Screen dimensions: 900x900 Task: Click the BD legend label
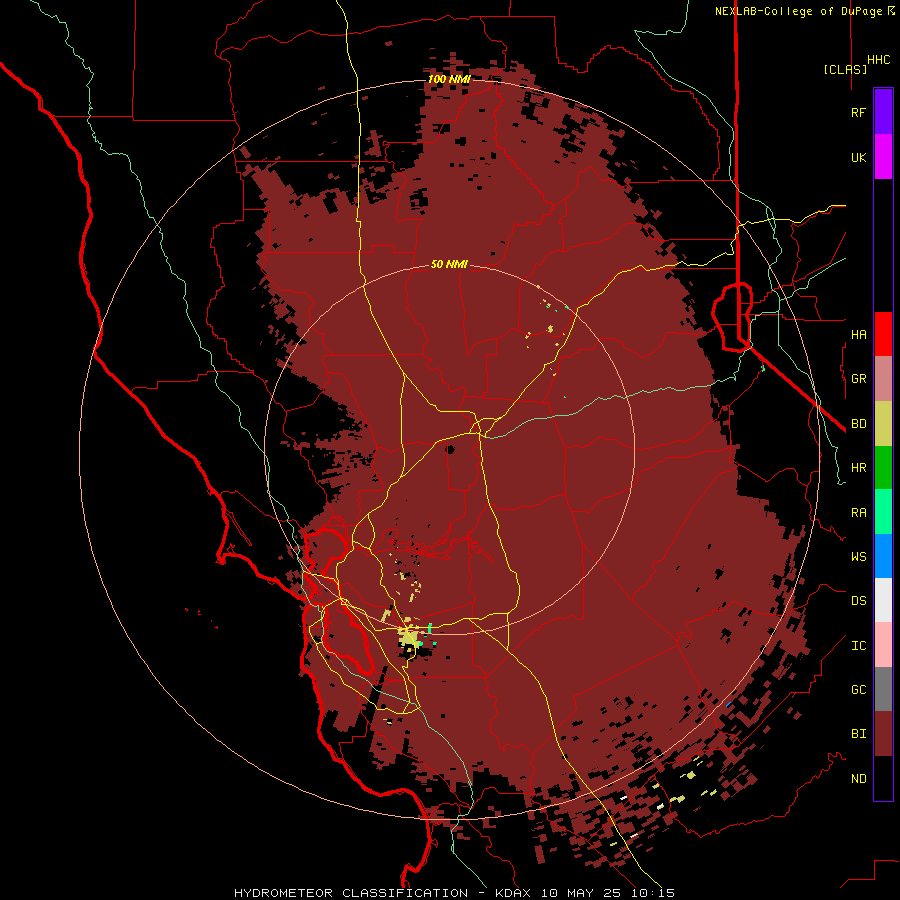858,424
